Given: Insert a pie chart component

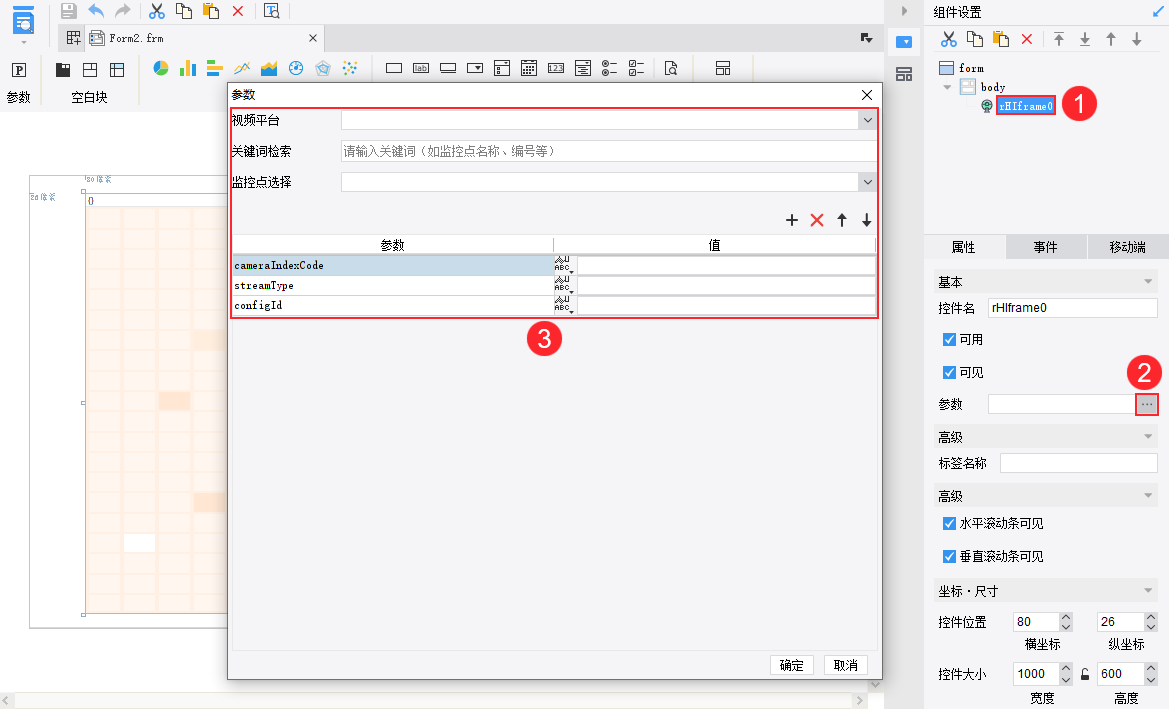Looking at the screenshot, I should [x=161, y=69].
